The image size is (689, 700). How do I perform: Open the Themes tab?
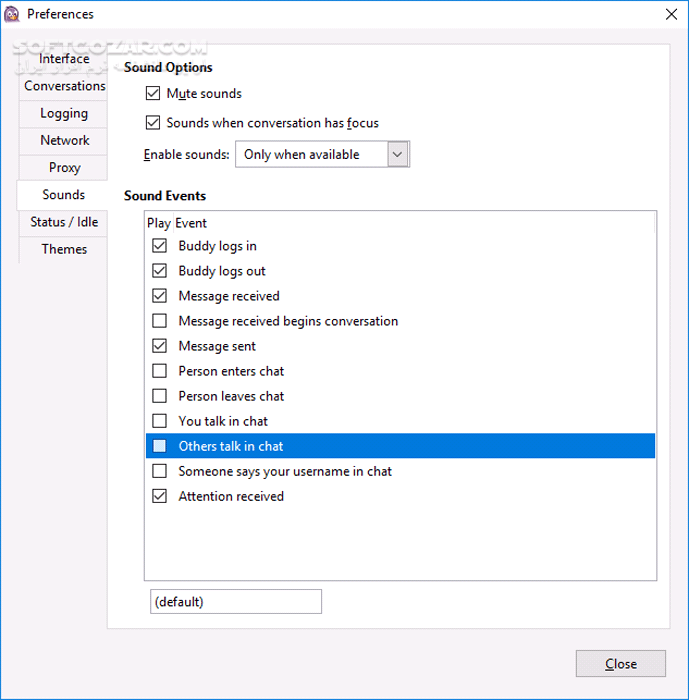64,249
